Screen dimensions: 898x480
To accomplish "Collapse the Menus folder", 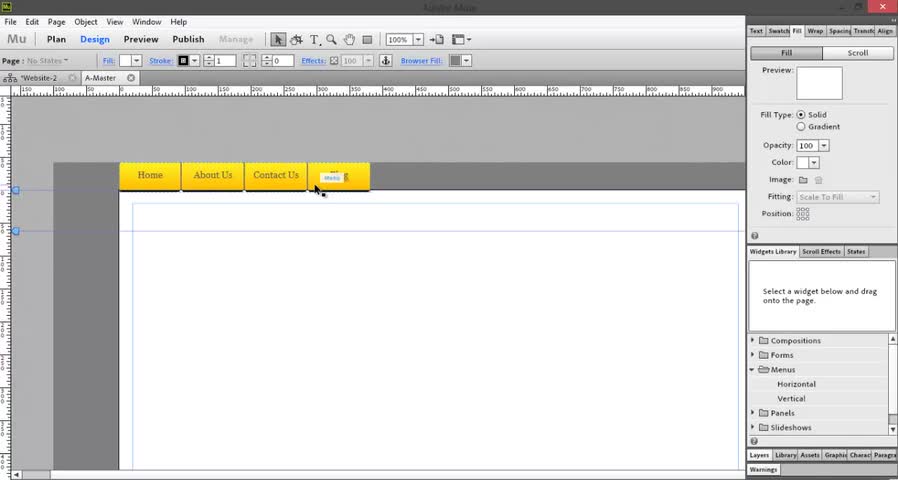I will [x=753, y=369].
